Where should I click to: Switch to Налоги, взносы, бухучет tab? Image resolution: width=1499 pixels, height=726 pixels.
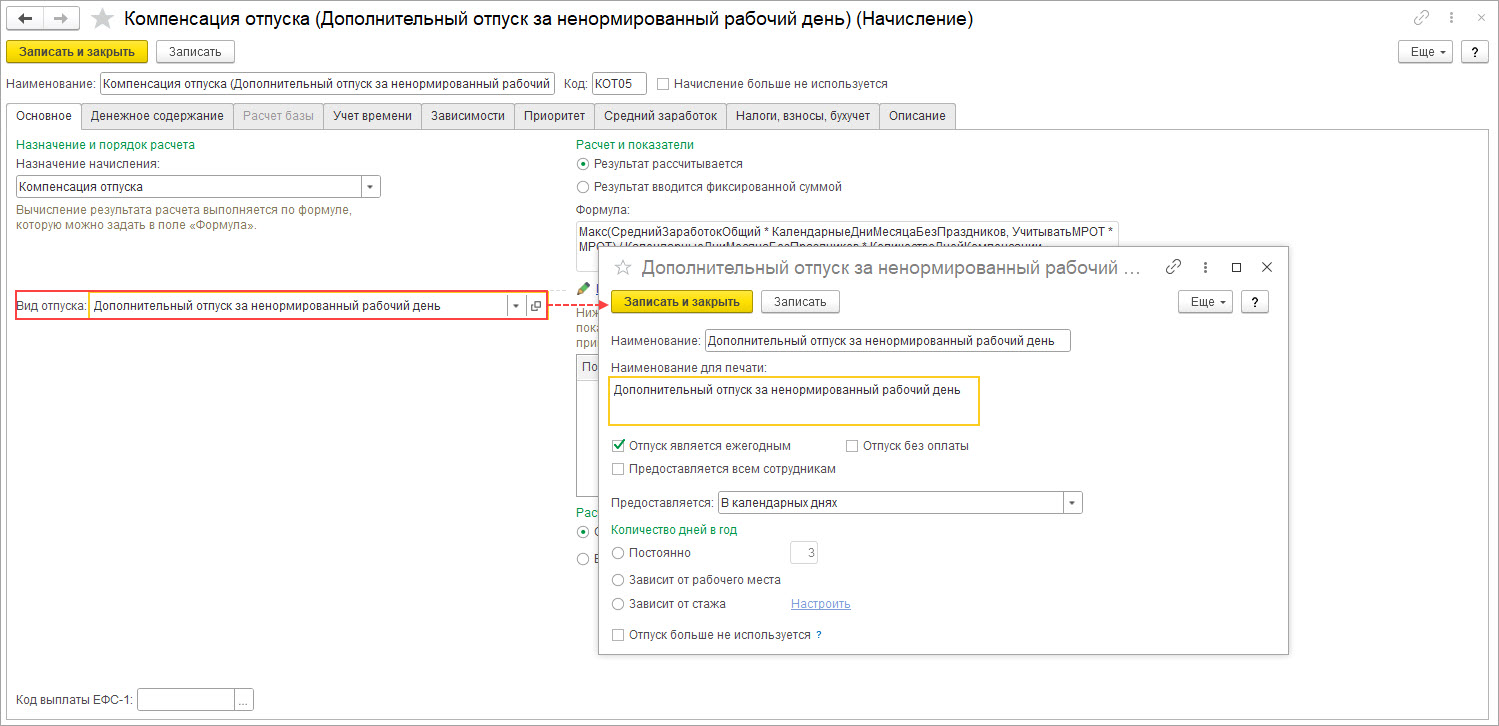click(803, 116)
